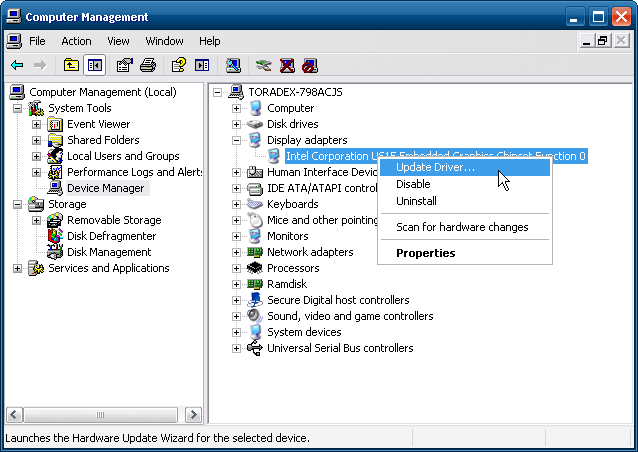This screenshot has width=638, height=452.
Task: Click the Local Users and Groups icon
Action: (55, 156)
